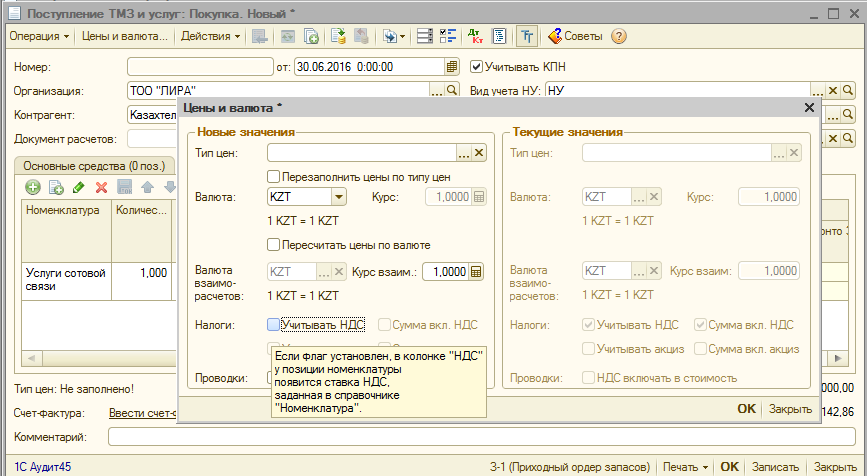Open the calculator for Курс взаим.
Screen dimensions: 867x476
(476, 271)
